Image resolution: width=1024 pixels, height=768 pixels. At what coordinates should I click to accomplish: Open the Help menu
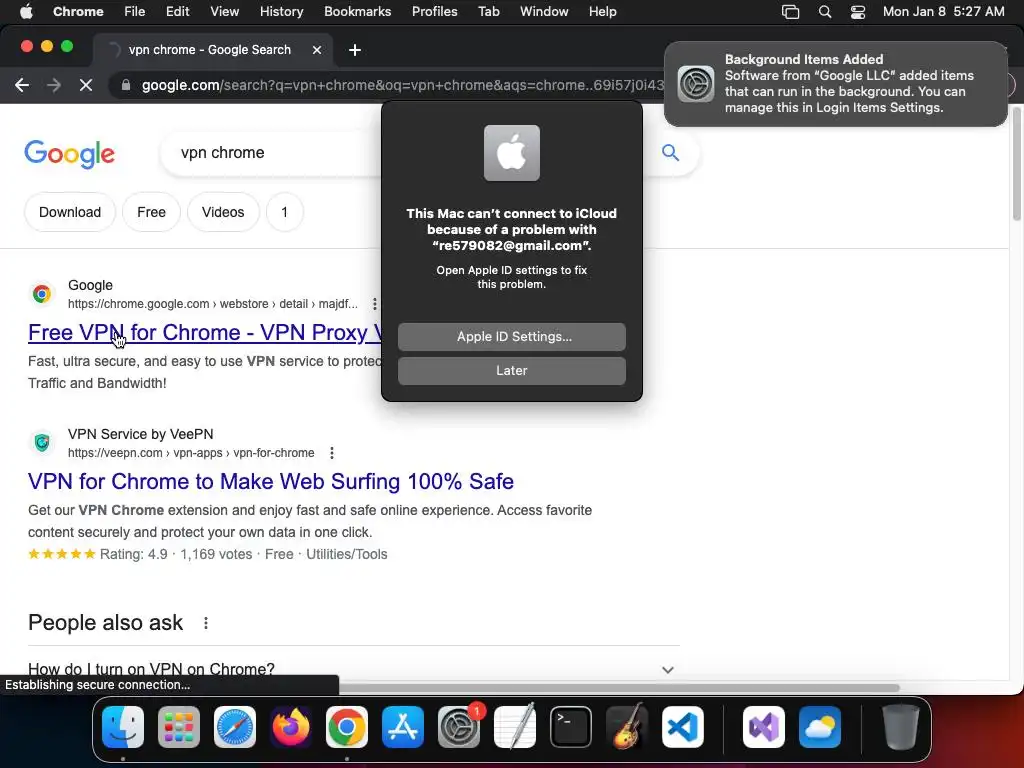coord(602,11)
